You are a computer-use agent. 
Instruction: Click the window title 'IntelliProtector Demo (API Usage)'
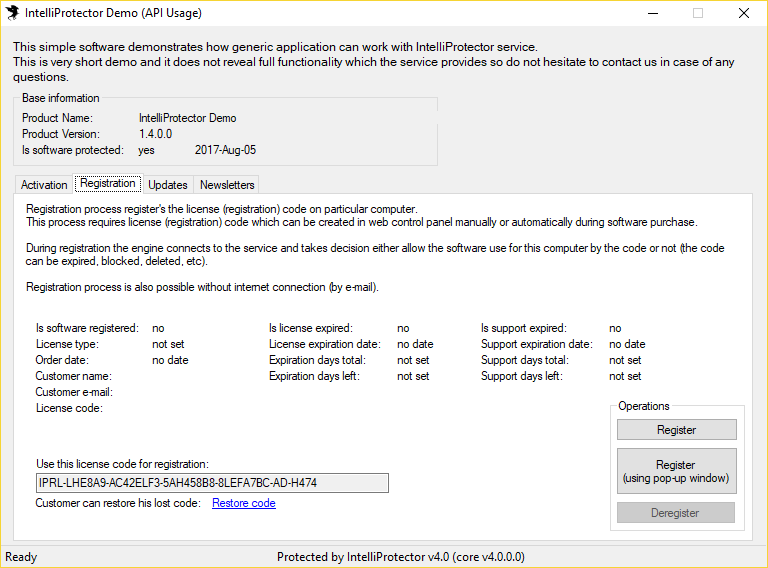[x=113, y=13]
